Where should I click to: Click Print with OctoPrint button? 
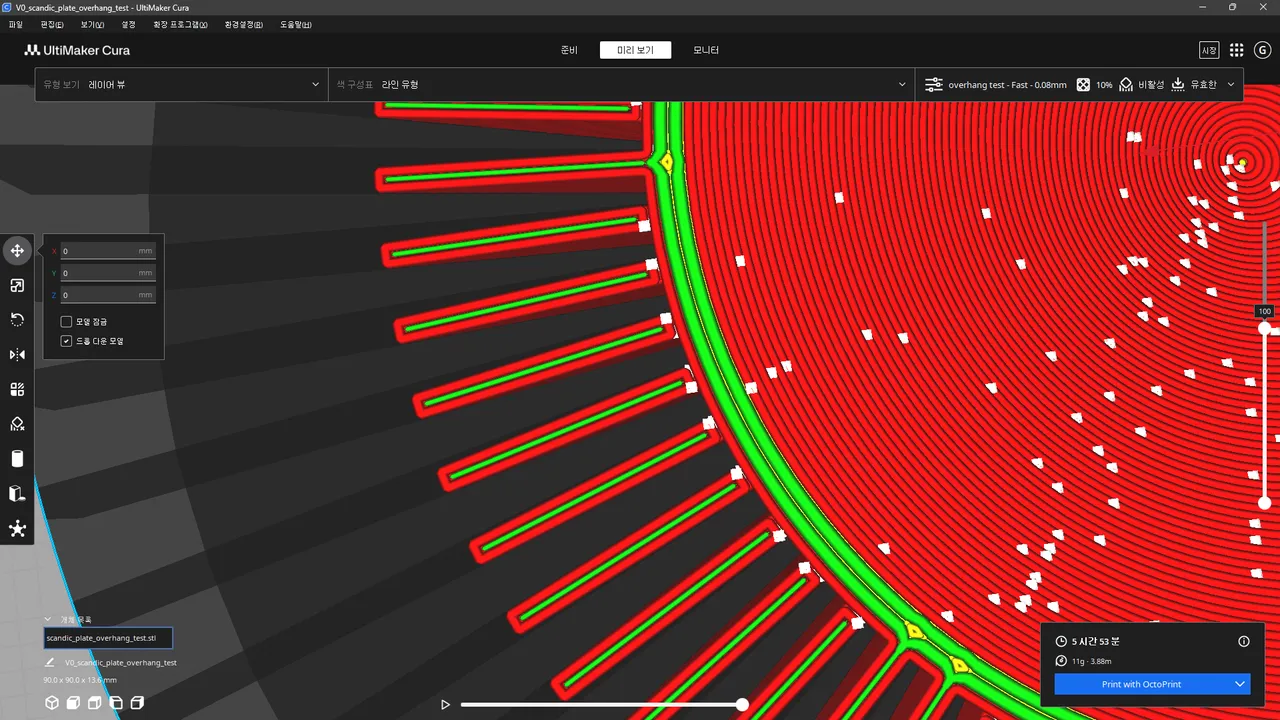[1141, 684]
